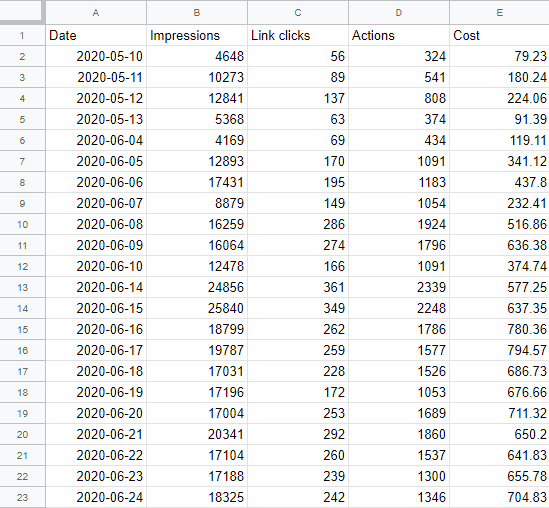549x508 pixels.
Task: Select actions cell showing 2339
Action: pyautogui.click(x=398, y=287)
